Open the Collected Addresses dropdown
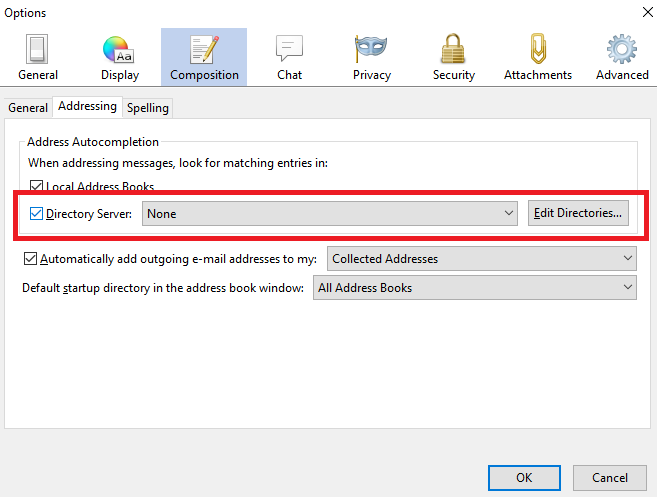This screenshot has width=657, height=497. point(482,259)
